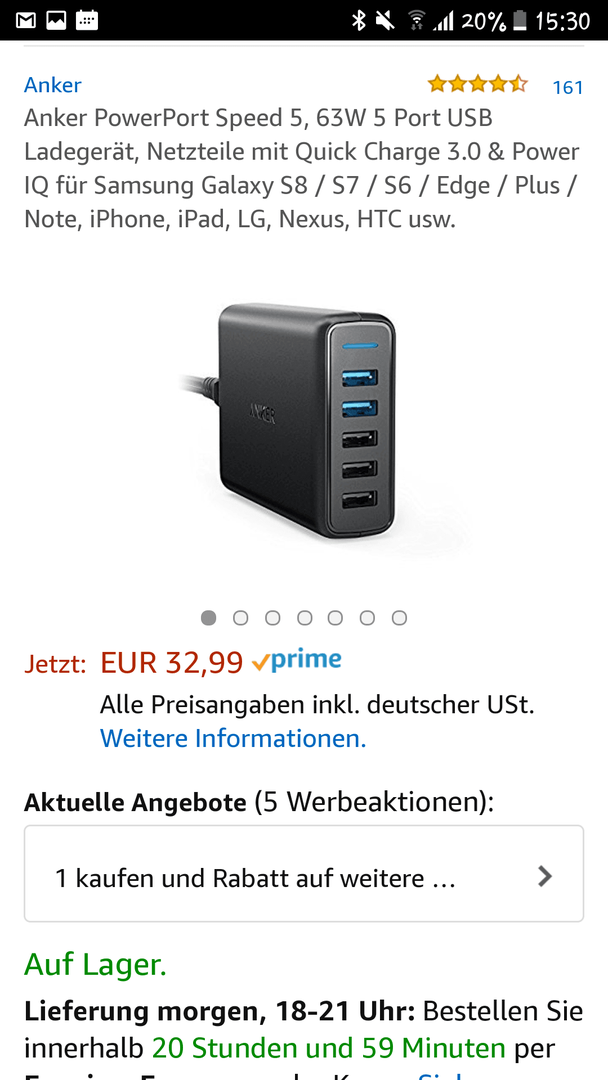This screenshot has height=1080, width=608.
Task: Tap the image notification icon in status bar
Action: coord(56,20)
